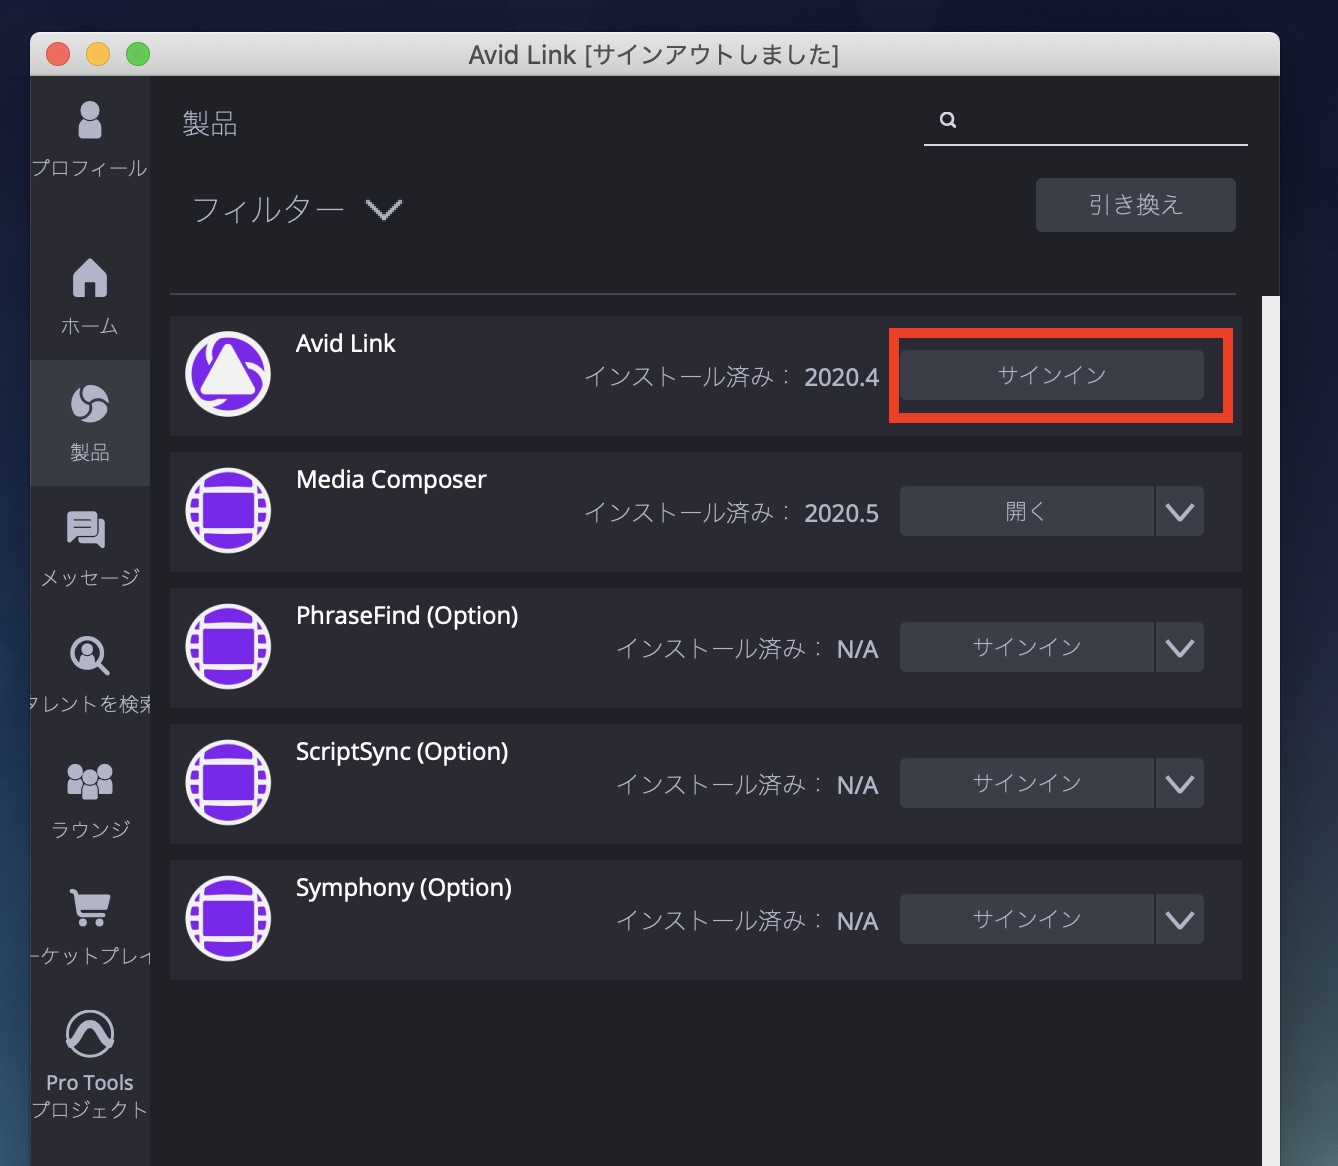Click the Media Composer product icon
The image size is (1338, 1166).
[x=228, y=510]
